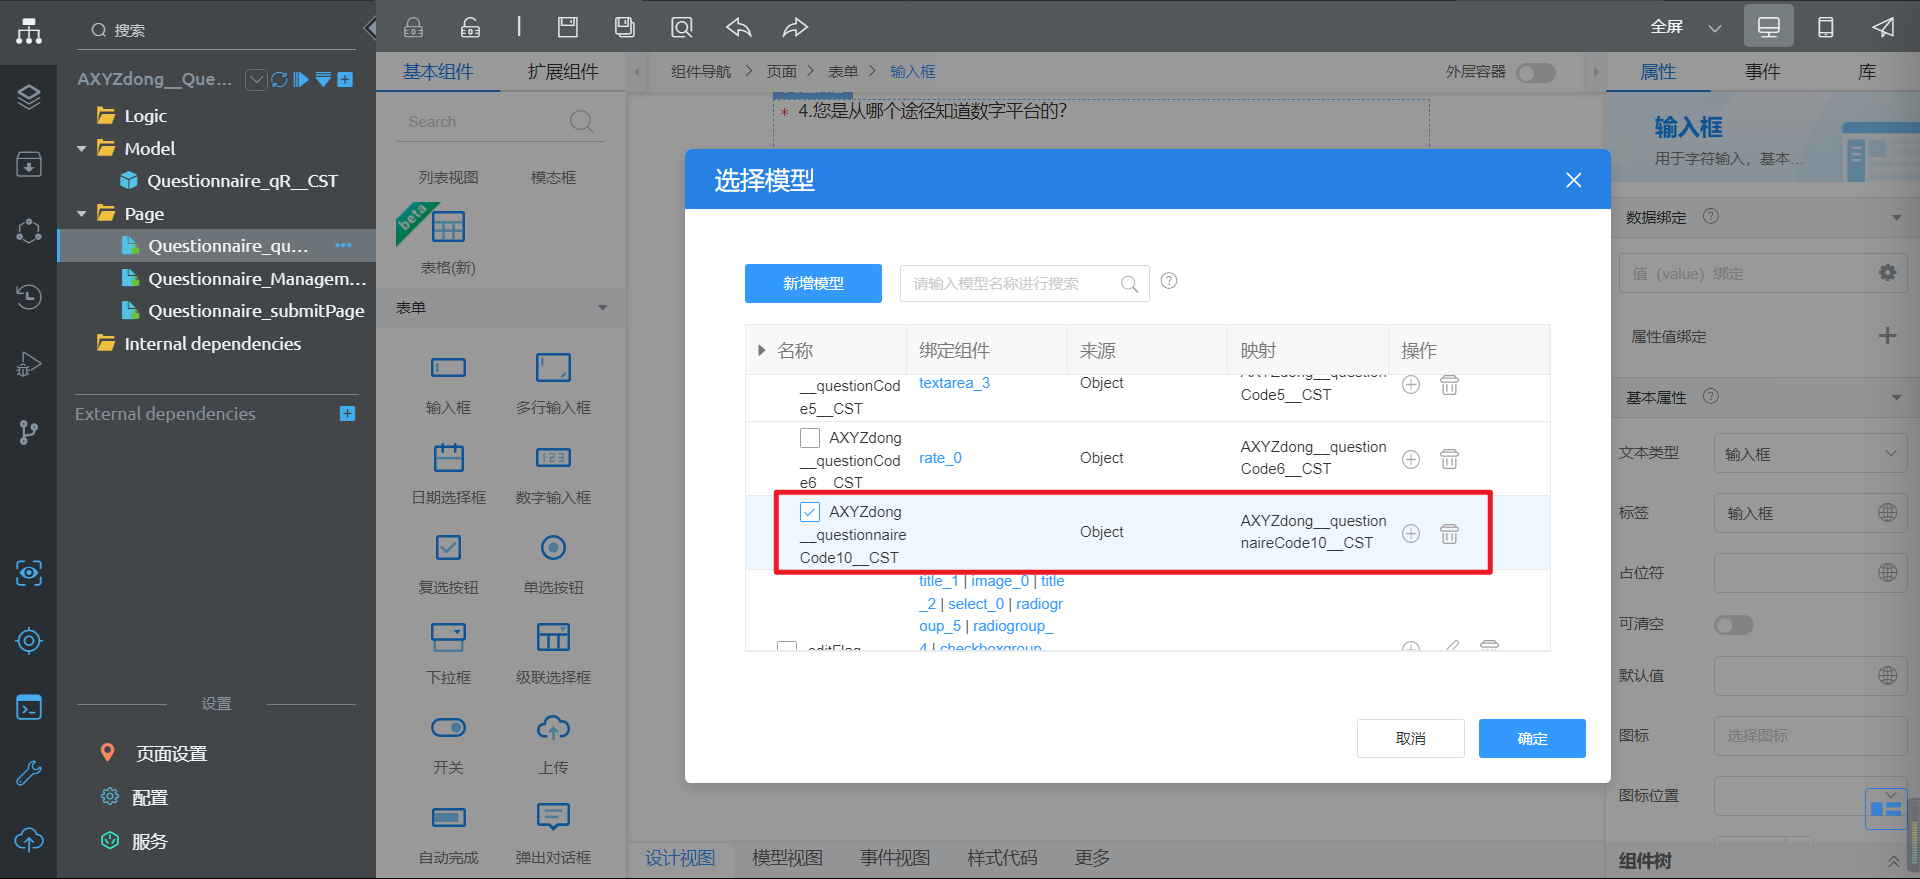The width and height of the screenshot is (1920, 879).
Task: Click the refresh icon next to project name
Action: 279,79
